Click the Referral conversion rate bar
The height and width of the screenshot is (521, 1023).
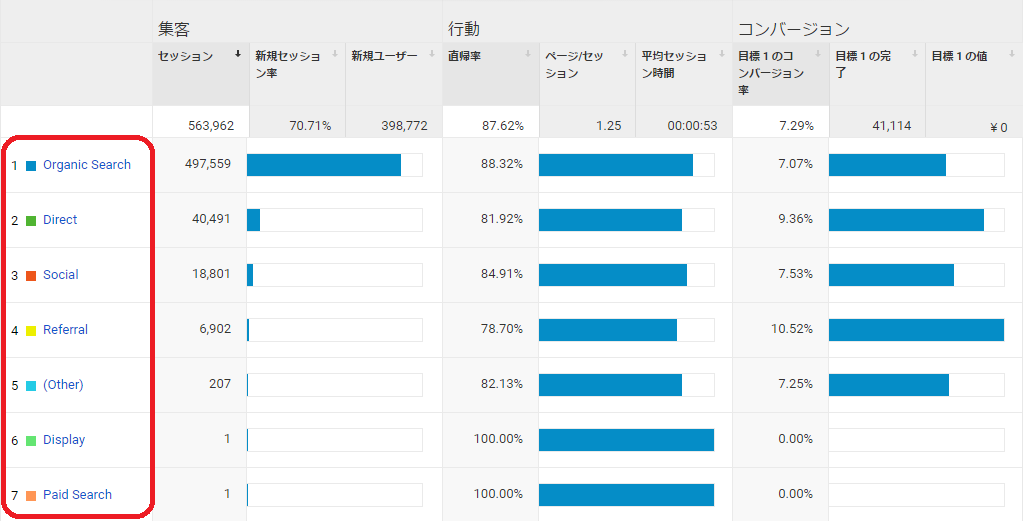click(916, 330)
